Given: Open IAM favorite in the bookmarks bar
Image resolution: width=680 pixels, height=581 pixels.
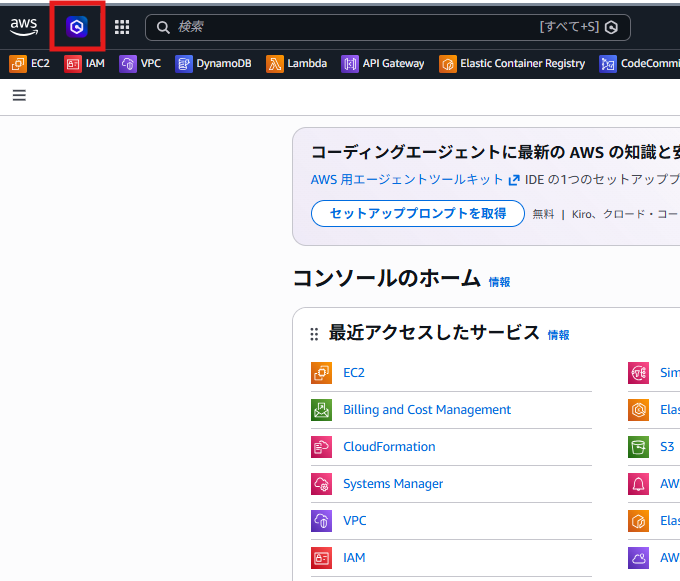Looking at the screenshot, I should pos(85,64).
